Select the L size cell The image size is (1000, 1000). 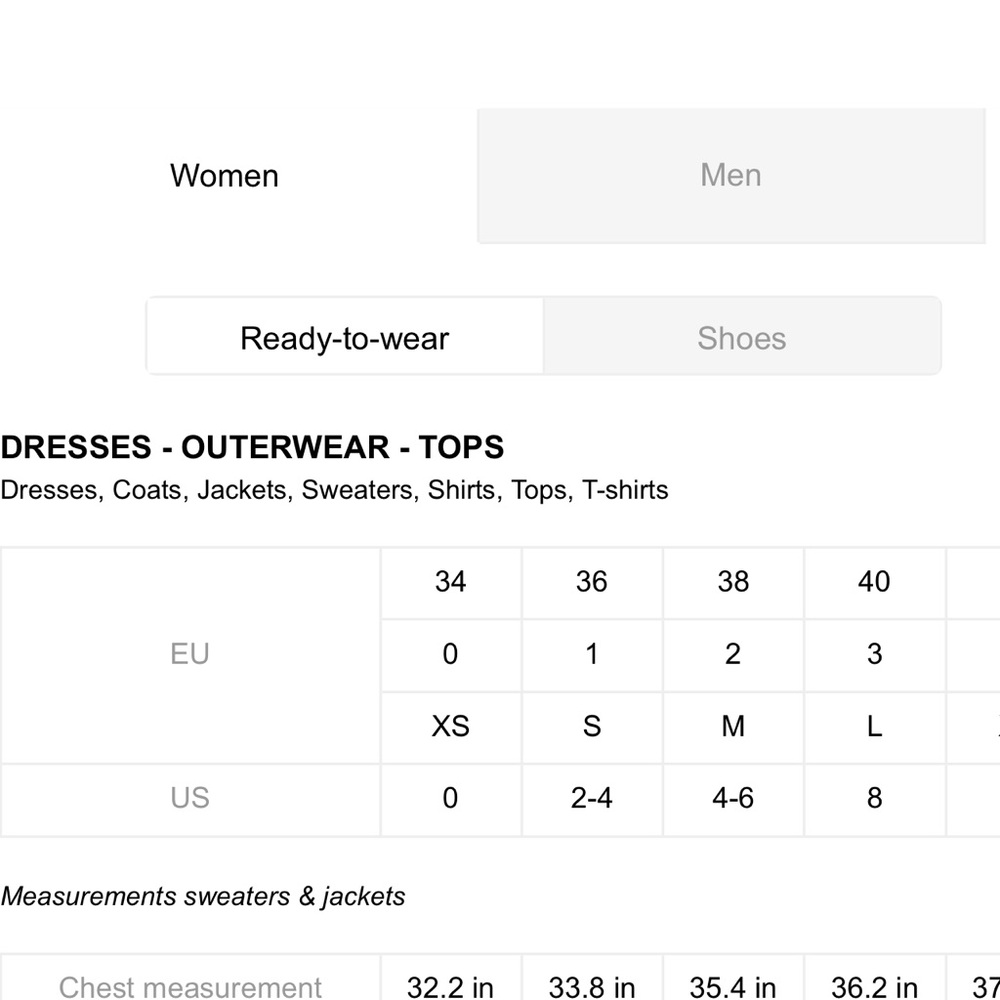click(875, 727)
